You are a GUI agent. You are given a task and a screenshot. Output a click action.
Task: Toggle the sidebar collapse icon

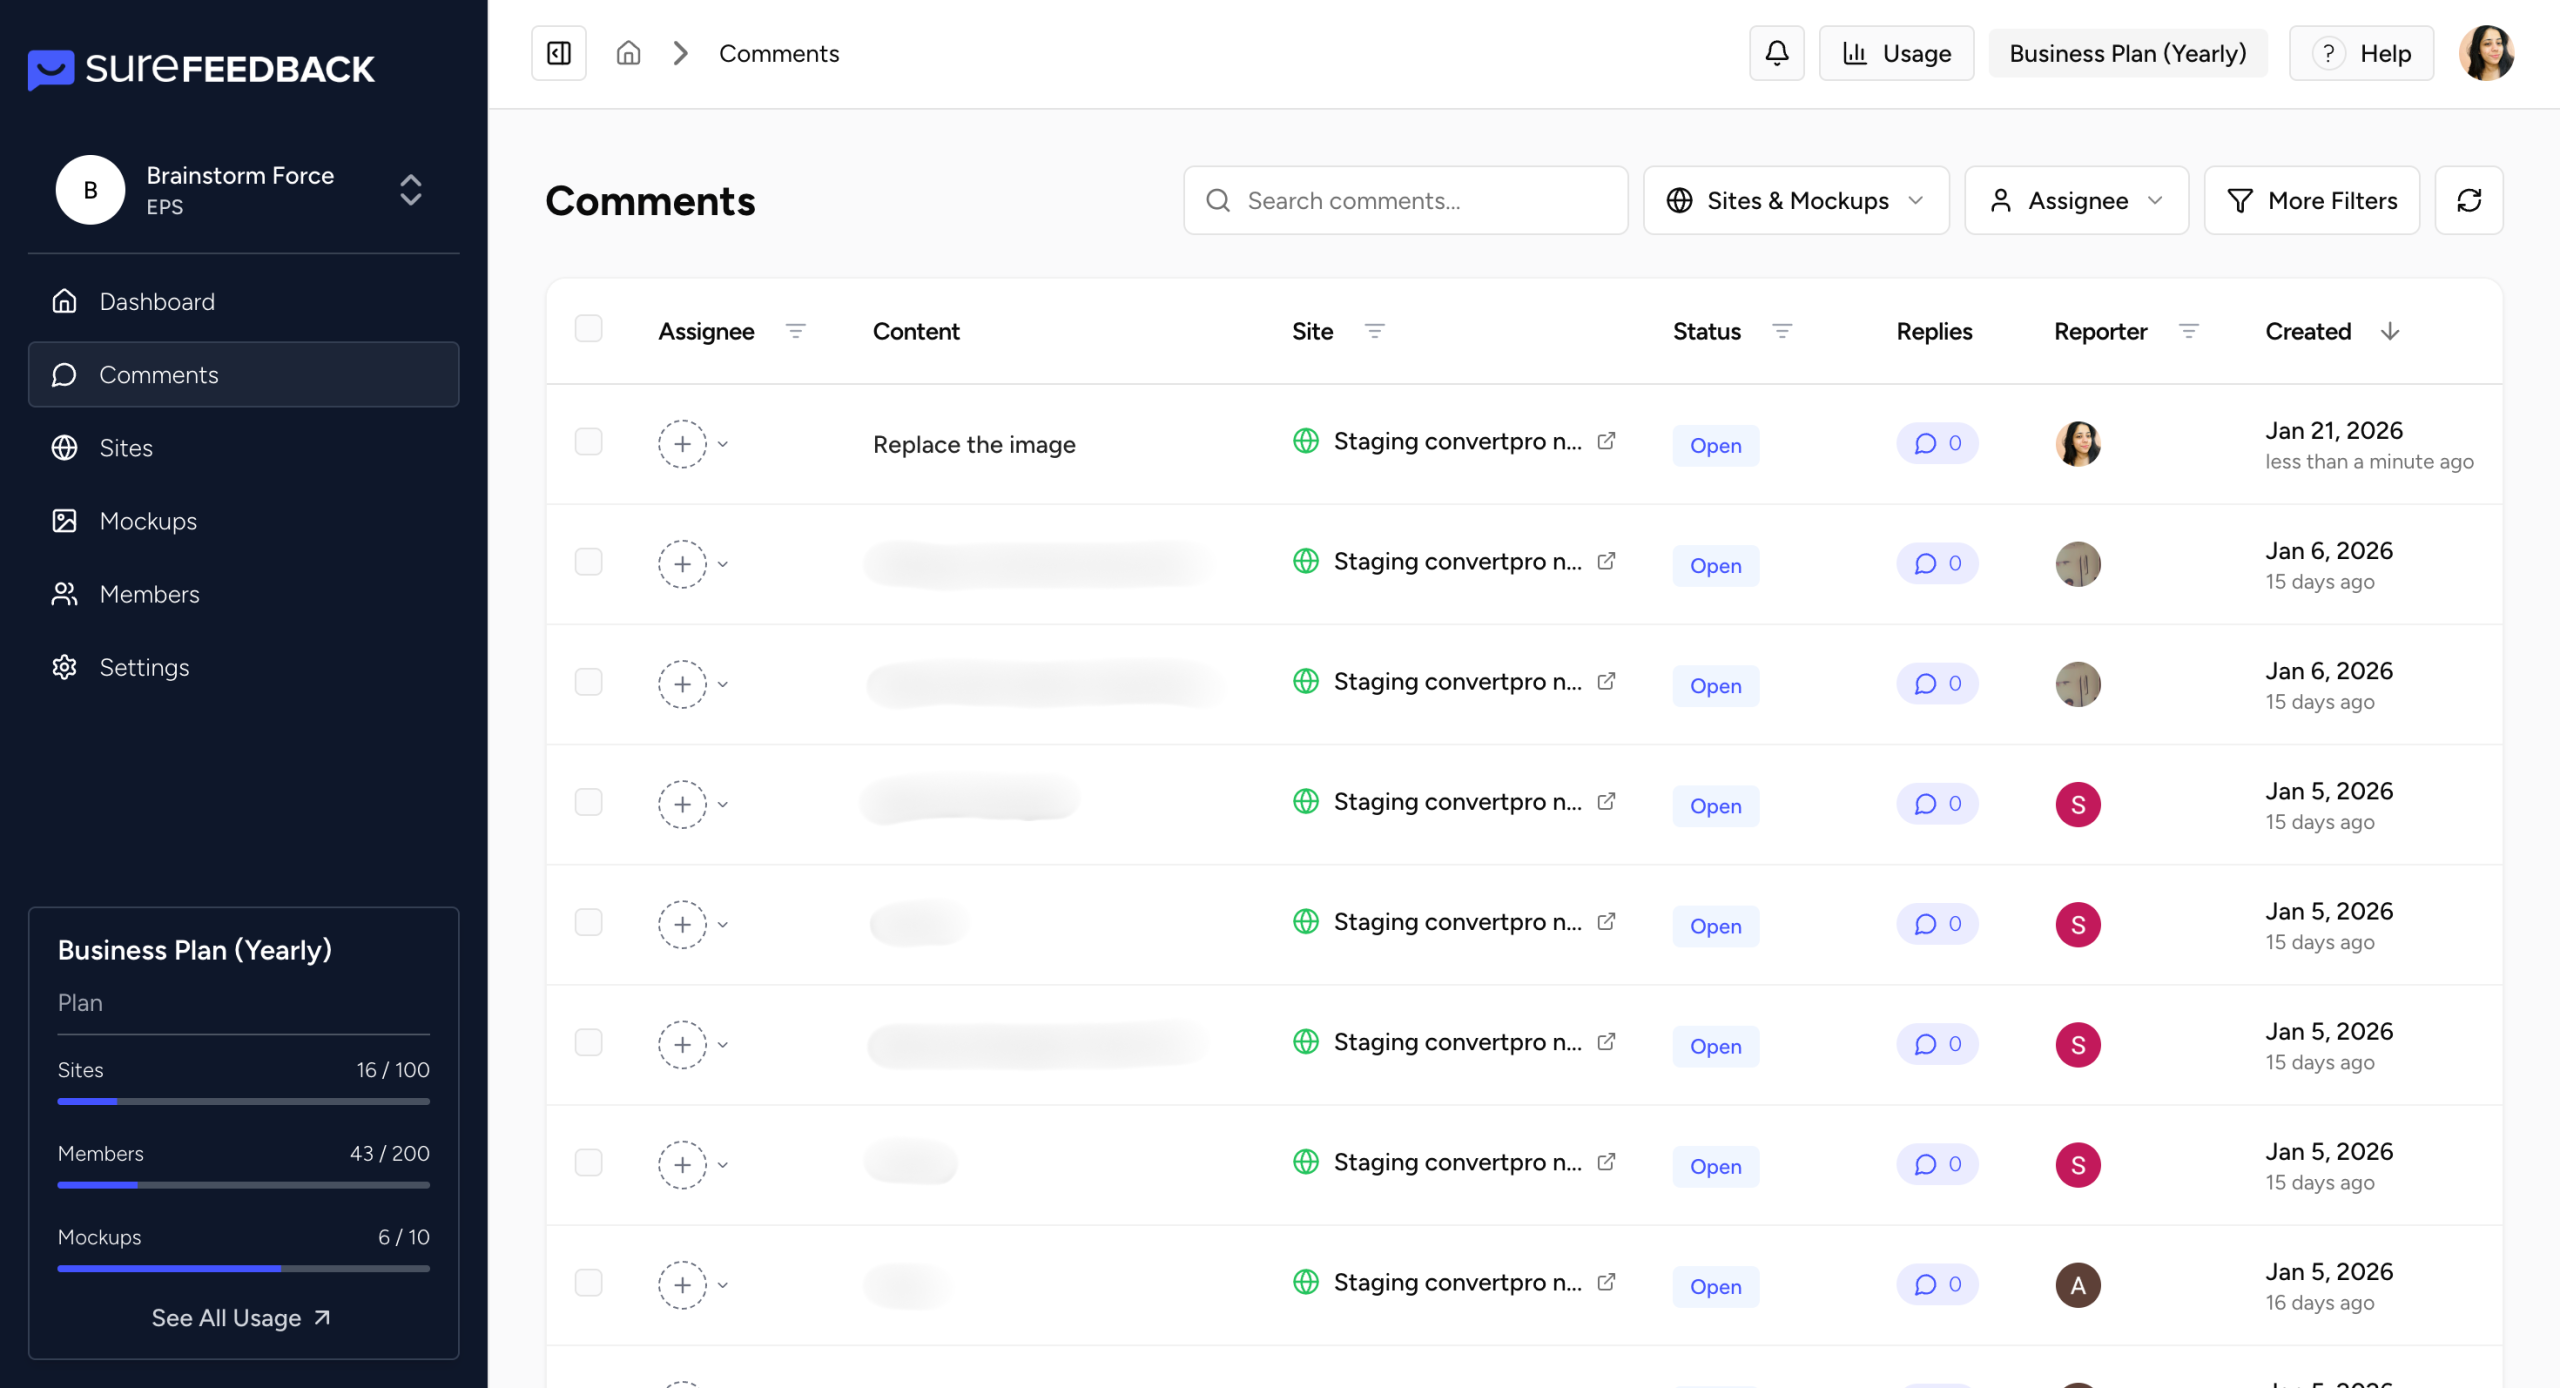559,53
